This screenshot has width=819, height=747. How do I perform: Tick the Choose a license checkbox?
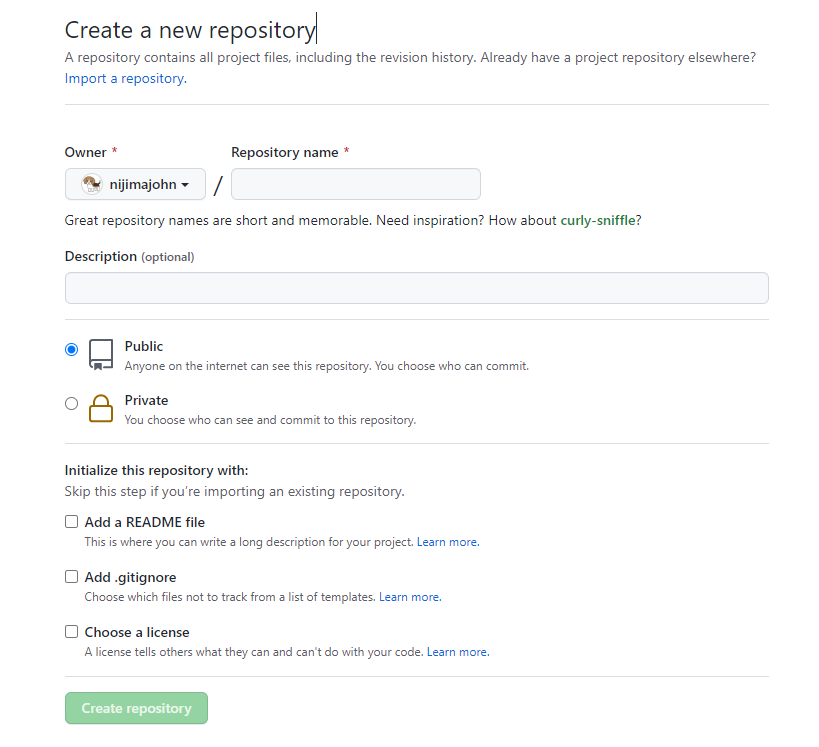tap(71, 631)
